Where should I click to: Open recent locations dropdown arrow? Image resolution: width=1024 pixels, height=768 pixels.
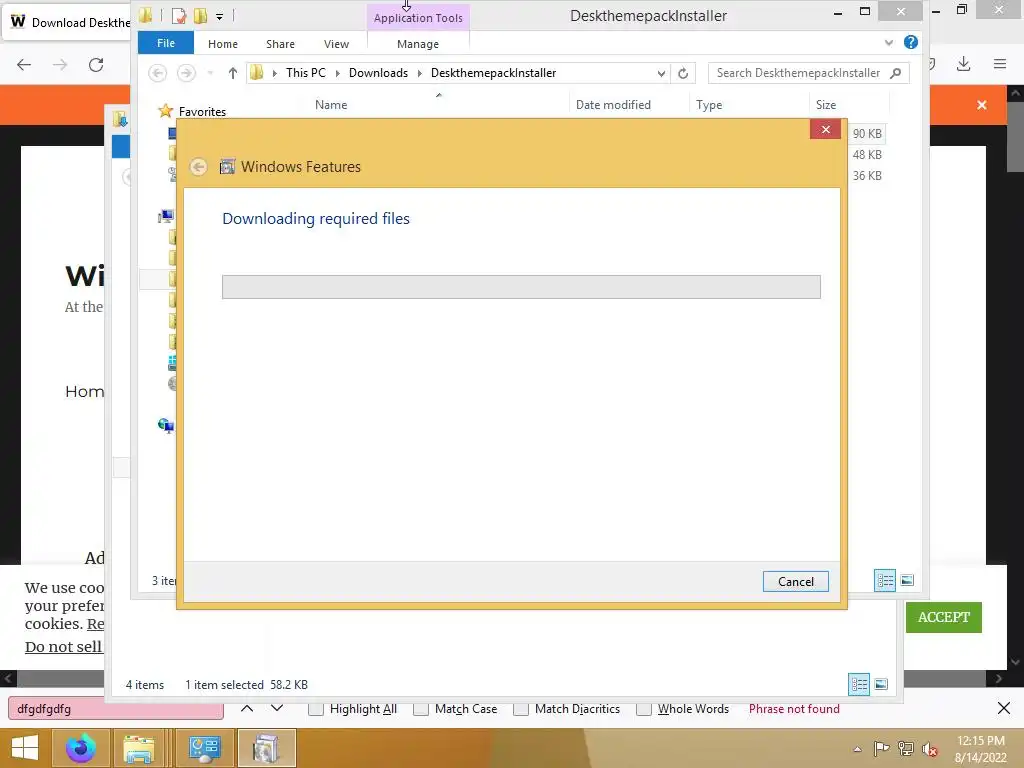[210, 73]
